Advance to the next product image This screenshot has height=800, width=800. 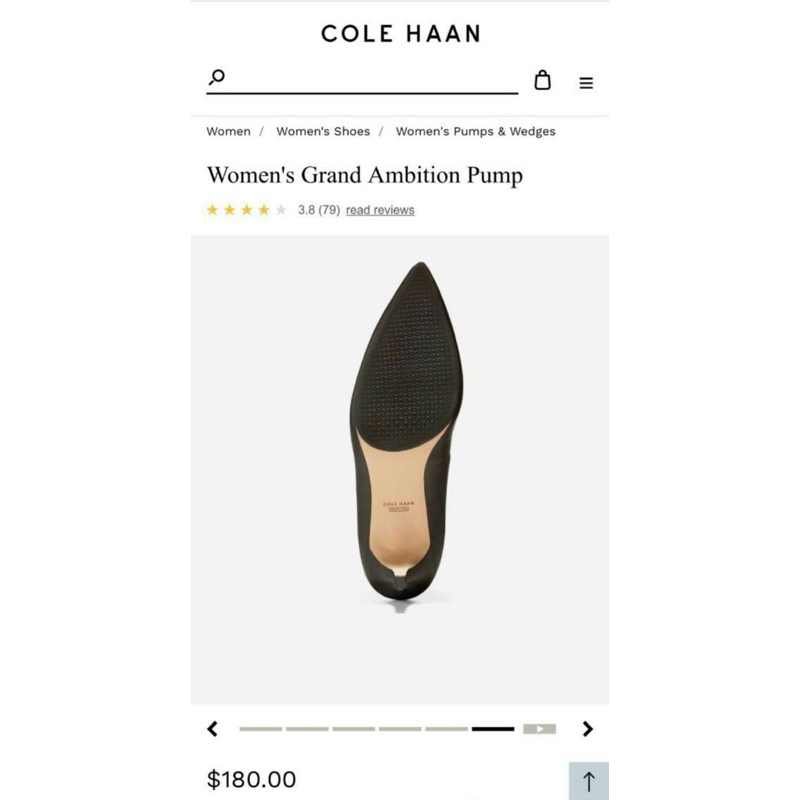pyautogui.click(x=588, y=729)
